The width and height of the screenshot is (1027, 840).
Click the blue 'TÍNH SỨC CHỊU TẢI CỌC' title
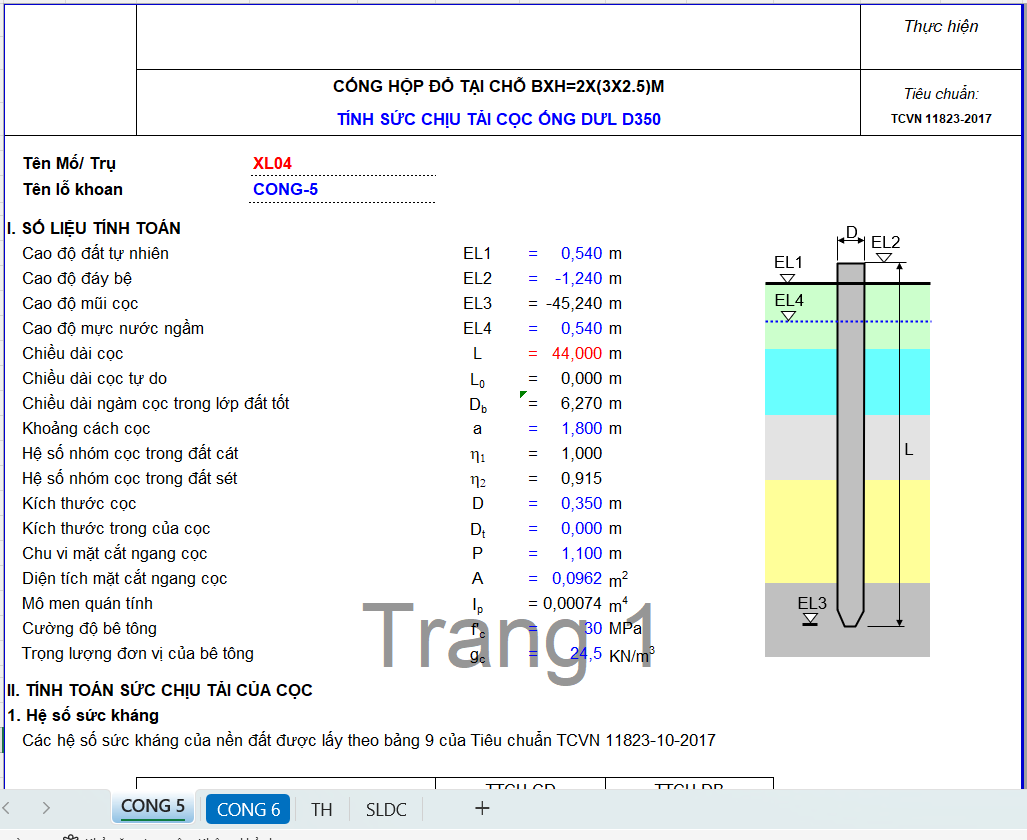pos(498,120)
